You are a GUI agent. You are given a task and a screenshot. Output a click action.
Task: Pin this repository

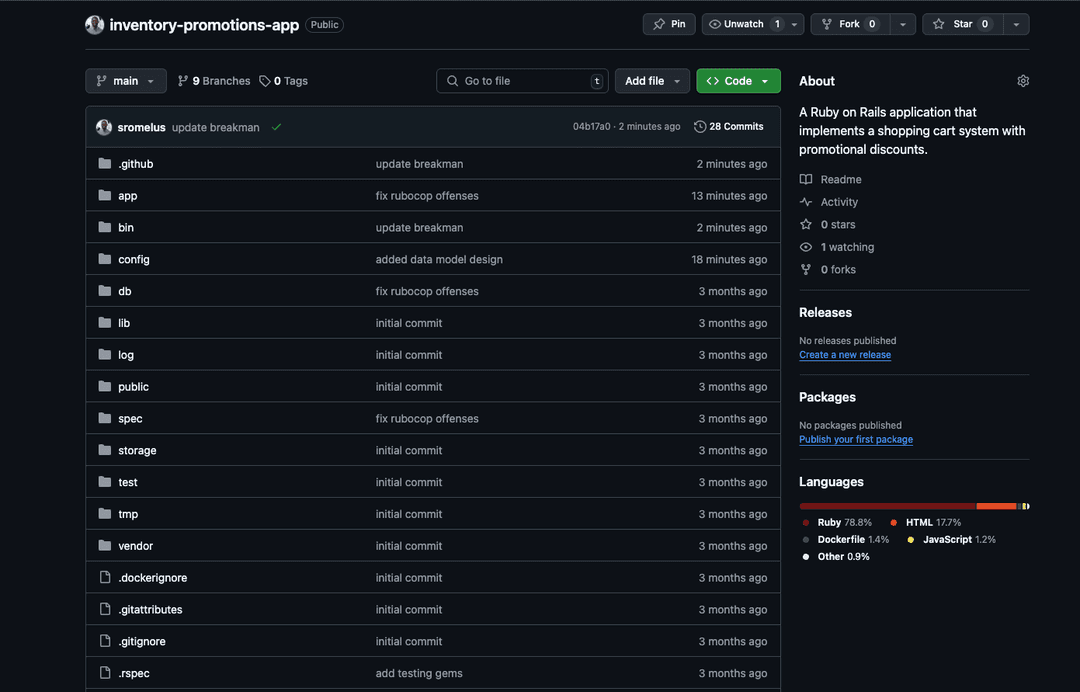(x=669, y=24)
